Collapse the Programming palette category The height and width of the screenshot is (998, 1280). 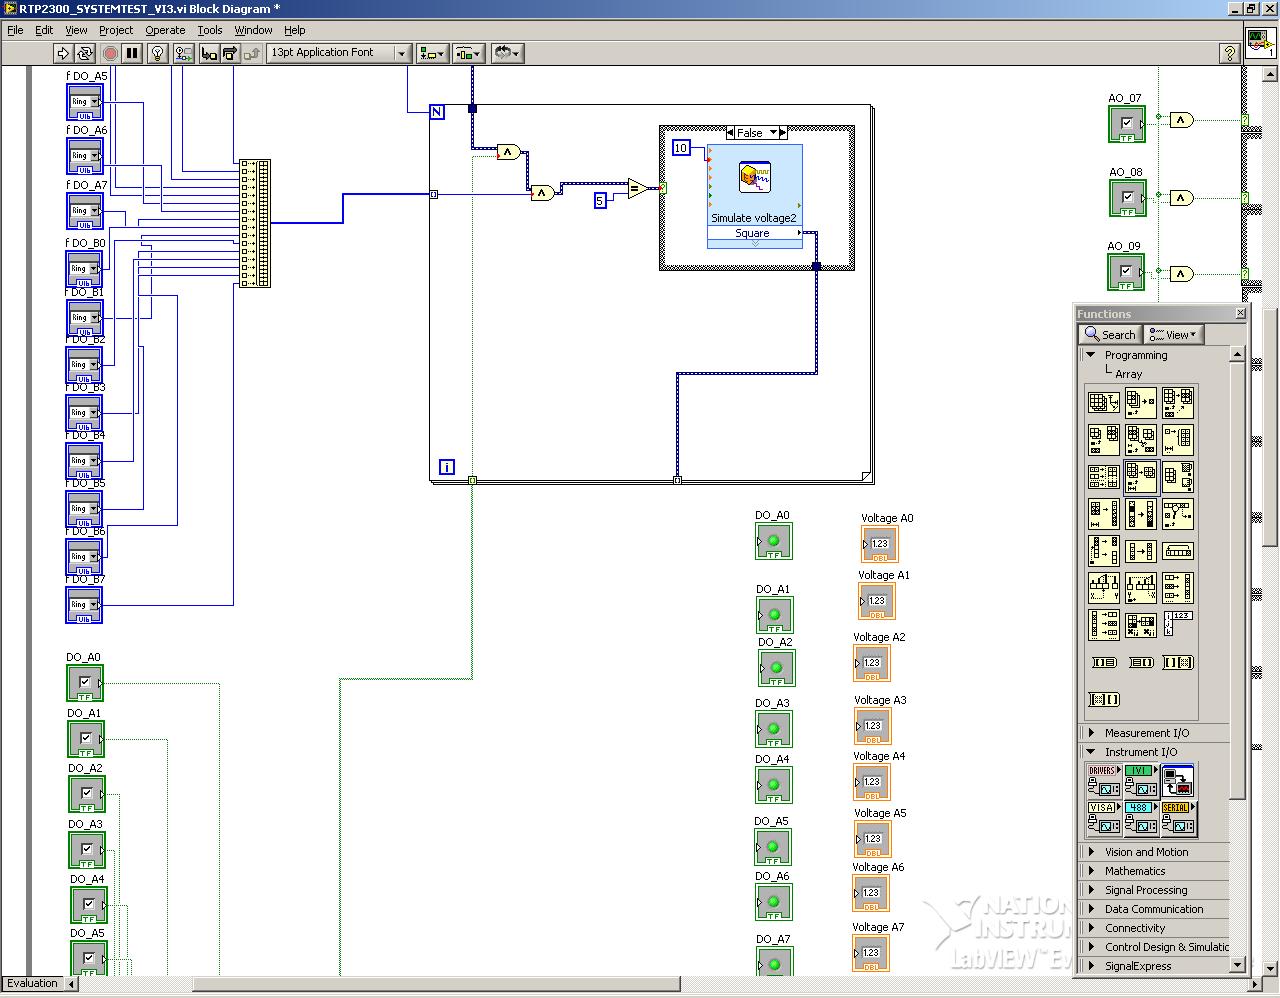[1091, 355]
